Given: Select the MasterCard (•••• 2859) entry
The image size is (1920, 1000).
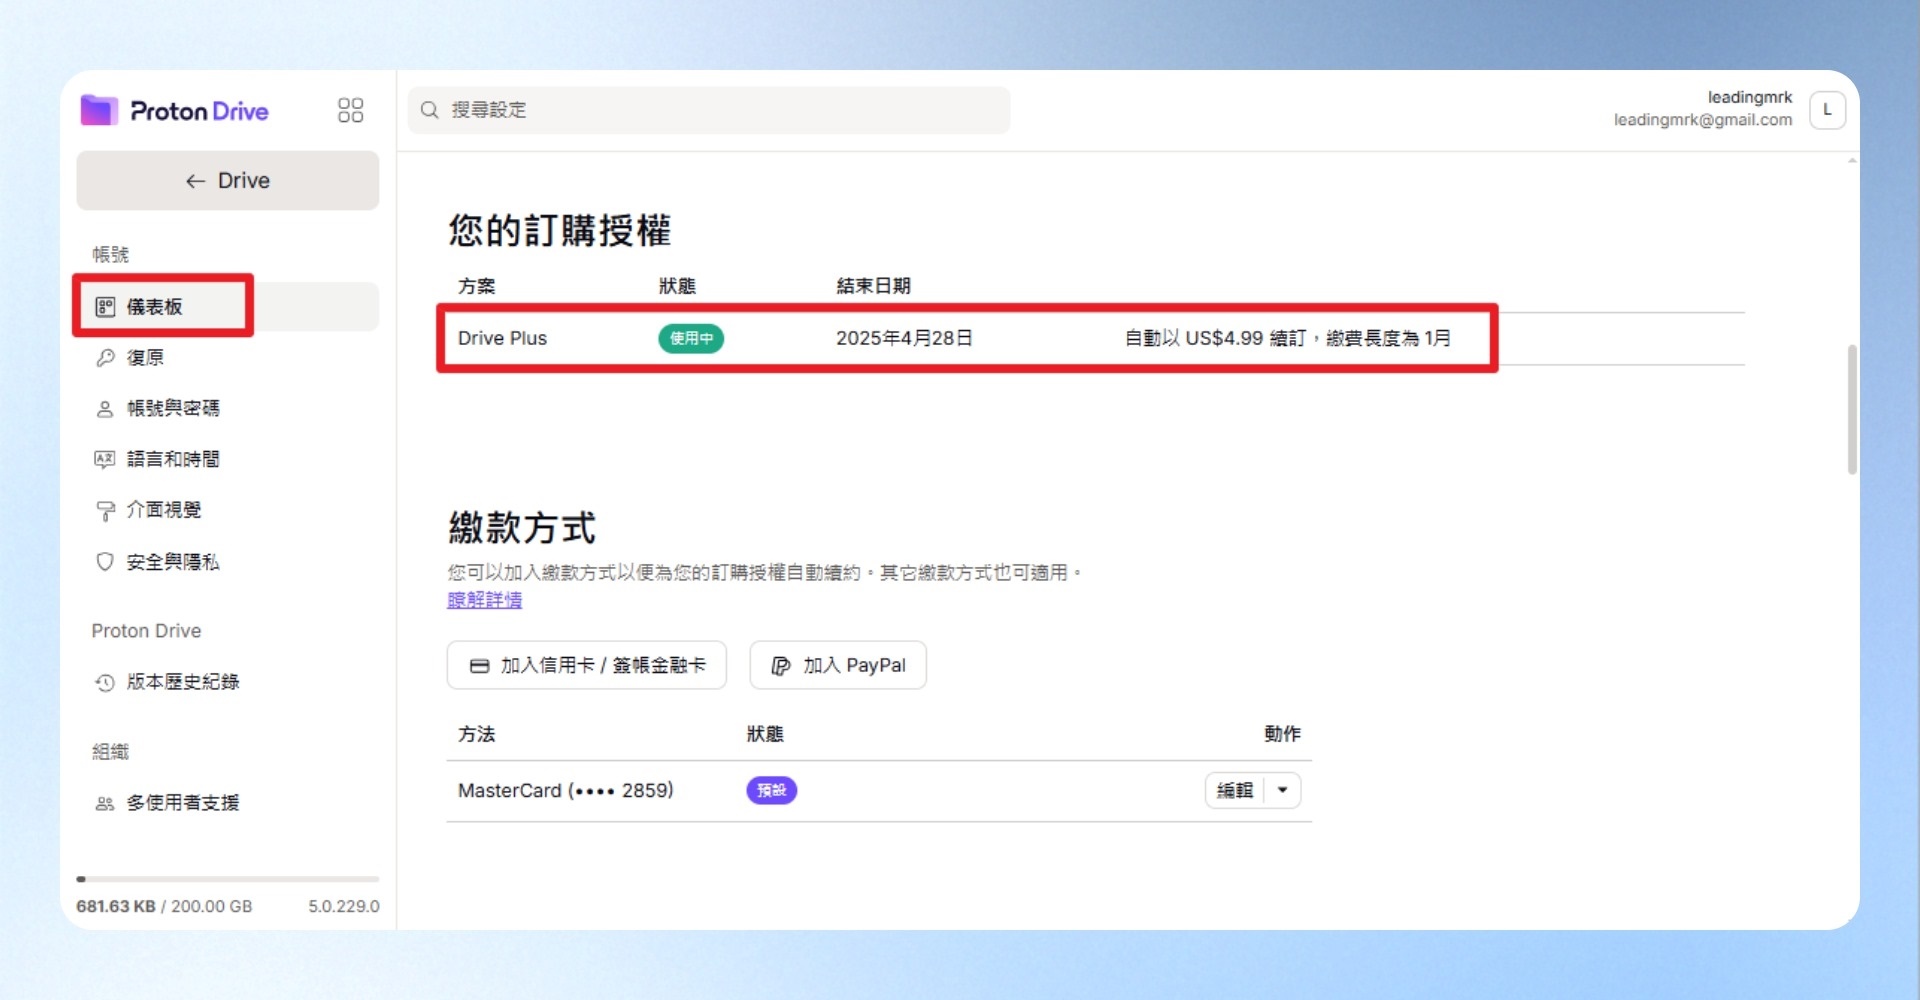Looking at the screenshot, I should click(x=566, y=791).
